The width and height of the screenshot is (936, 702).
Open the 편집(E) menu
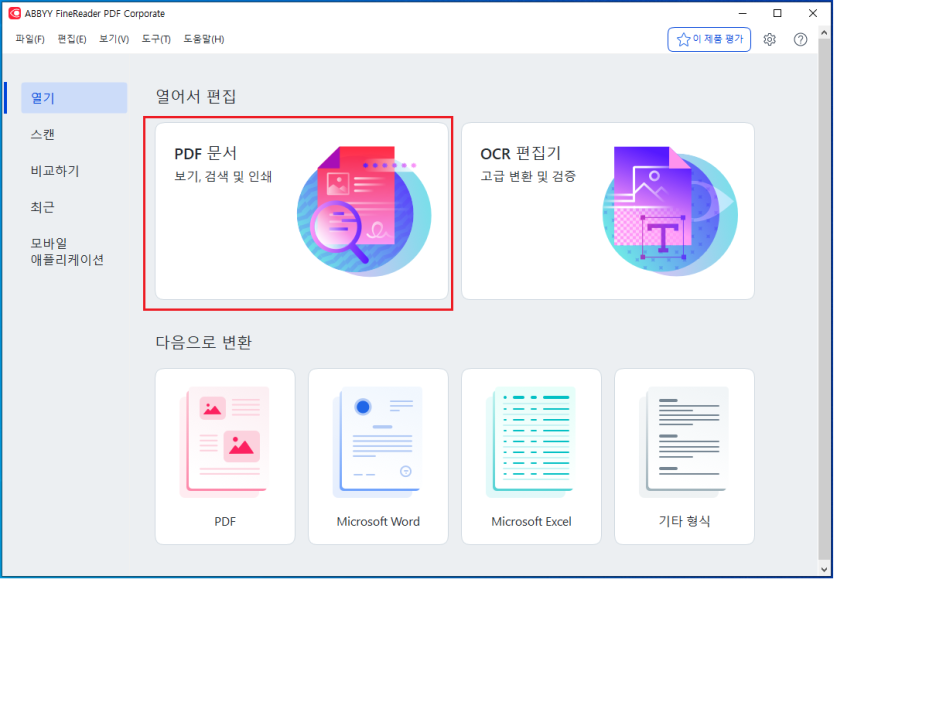[x=72, y=39]
